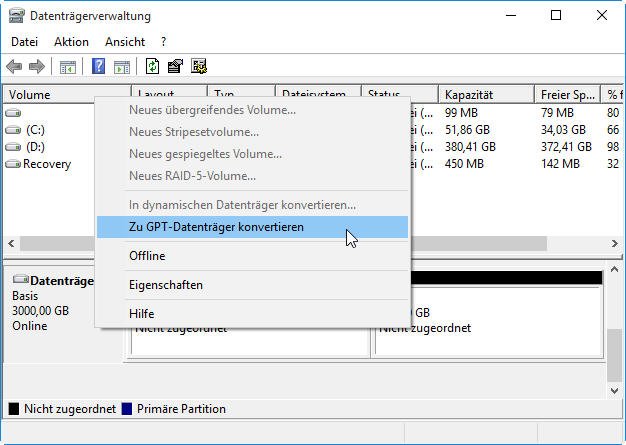Choose Offline in the context menu
The image size is (626, 445).
[x=252, y=255]
